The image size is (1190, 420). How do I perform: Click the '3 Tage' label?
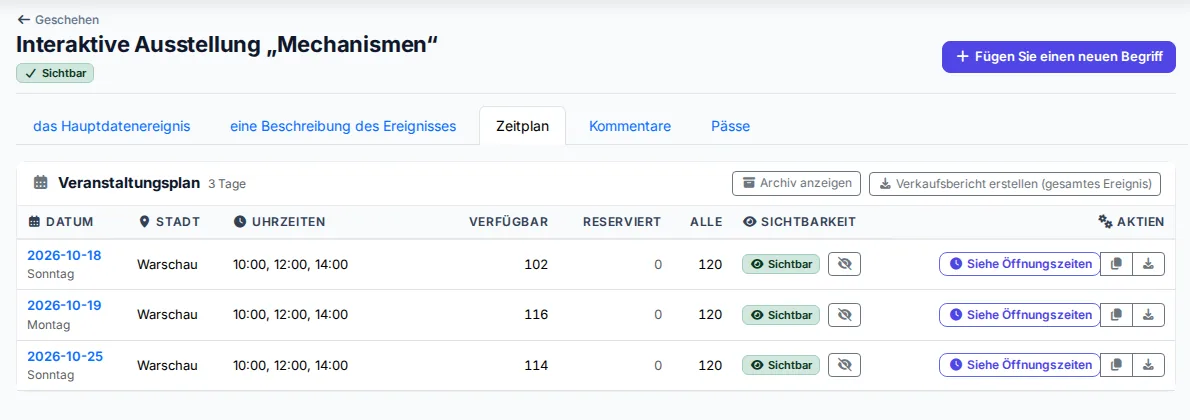click(227, 184)
